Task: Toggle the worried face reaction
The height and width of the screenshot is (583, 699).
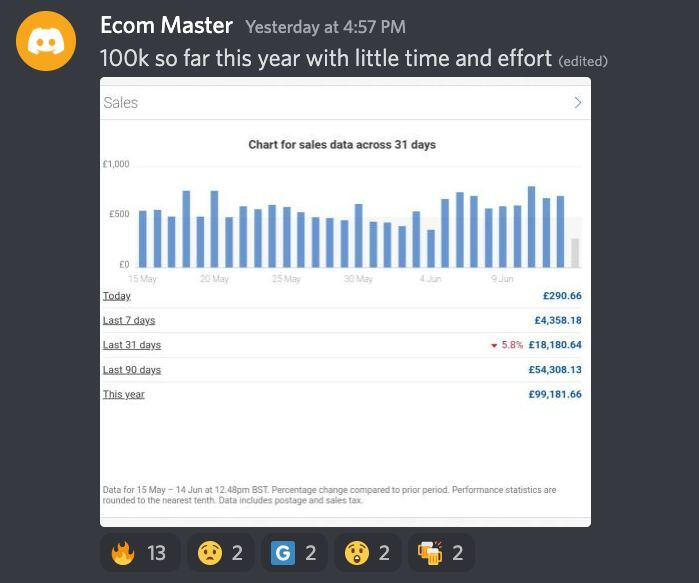Action: coord(221,552)
